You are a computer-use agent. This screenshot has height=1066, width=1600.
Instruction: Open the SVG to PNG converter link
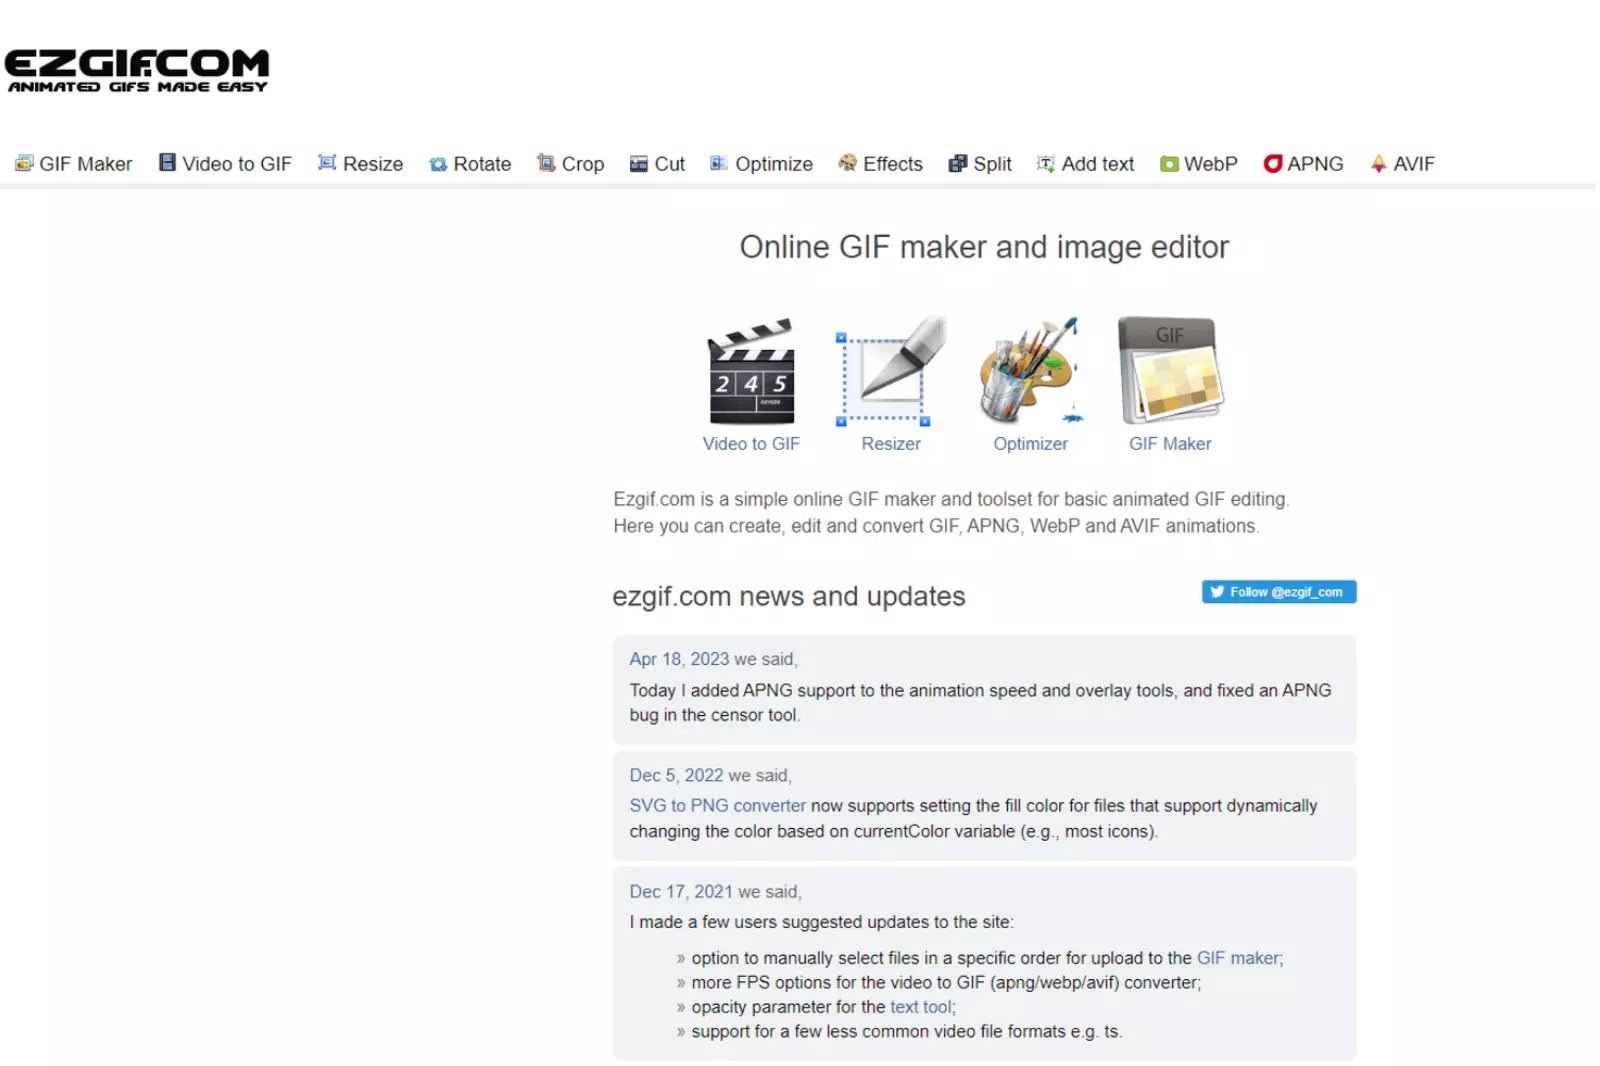coord(717,806)
